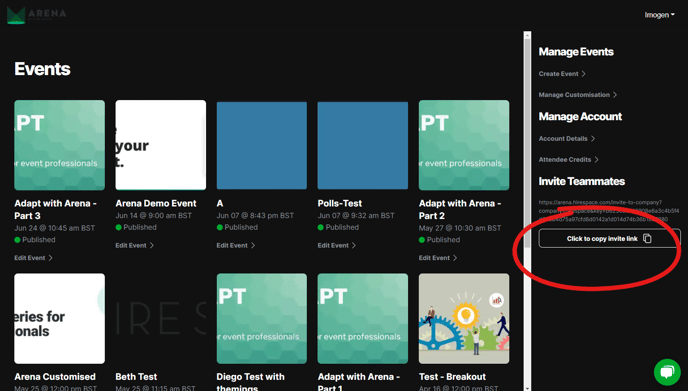Open Polls-Test blue thumbnail
Image resolution: width=688 pixels, height=391 pixels.
coord(363,145)
